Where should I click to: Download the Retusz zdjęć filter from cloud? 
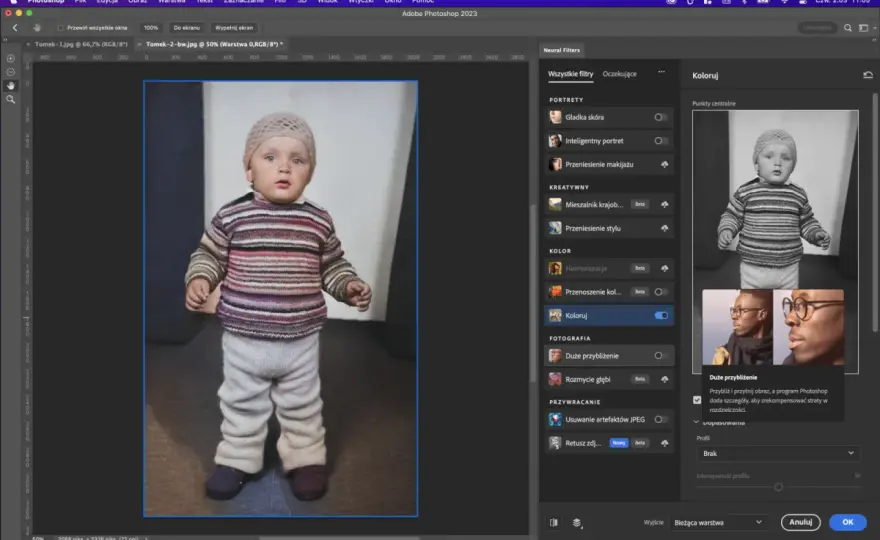664,443
